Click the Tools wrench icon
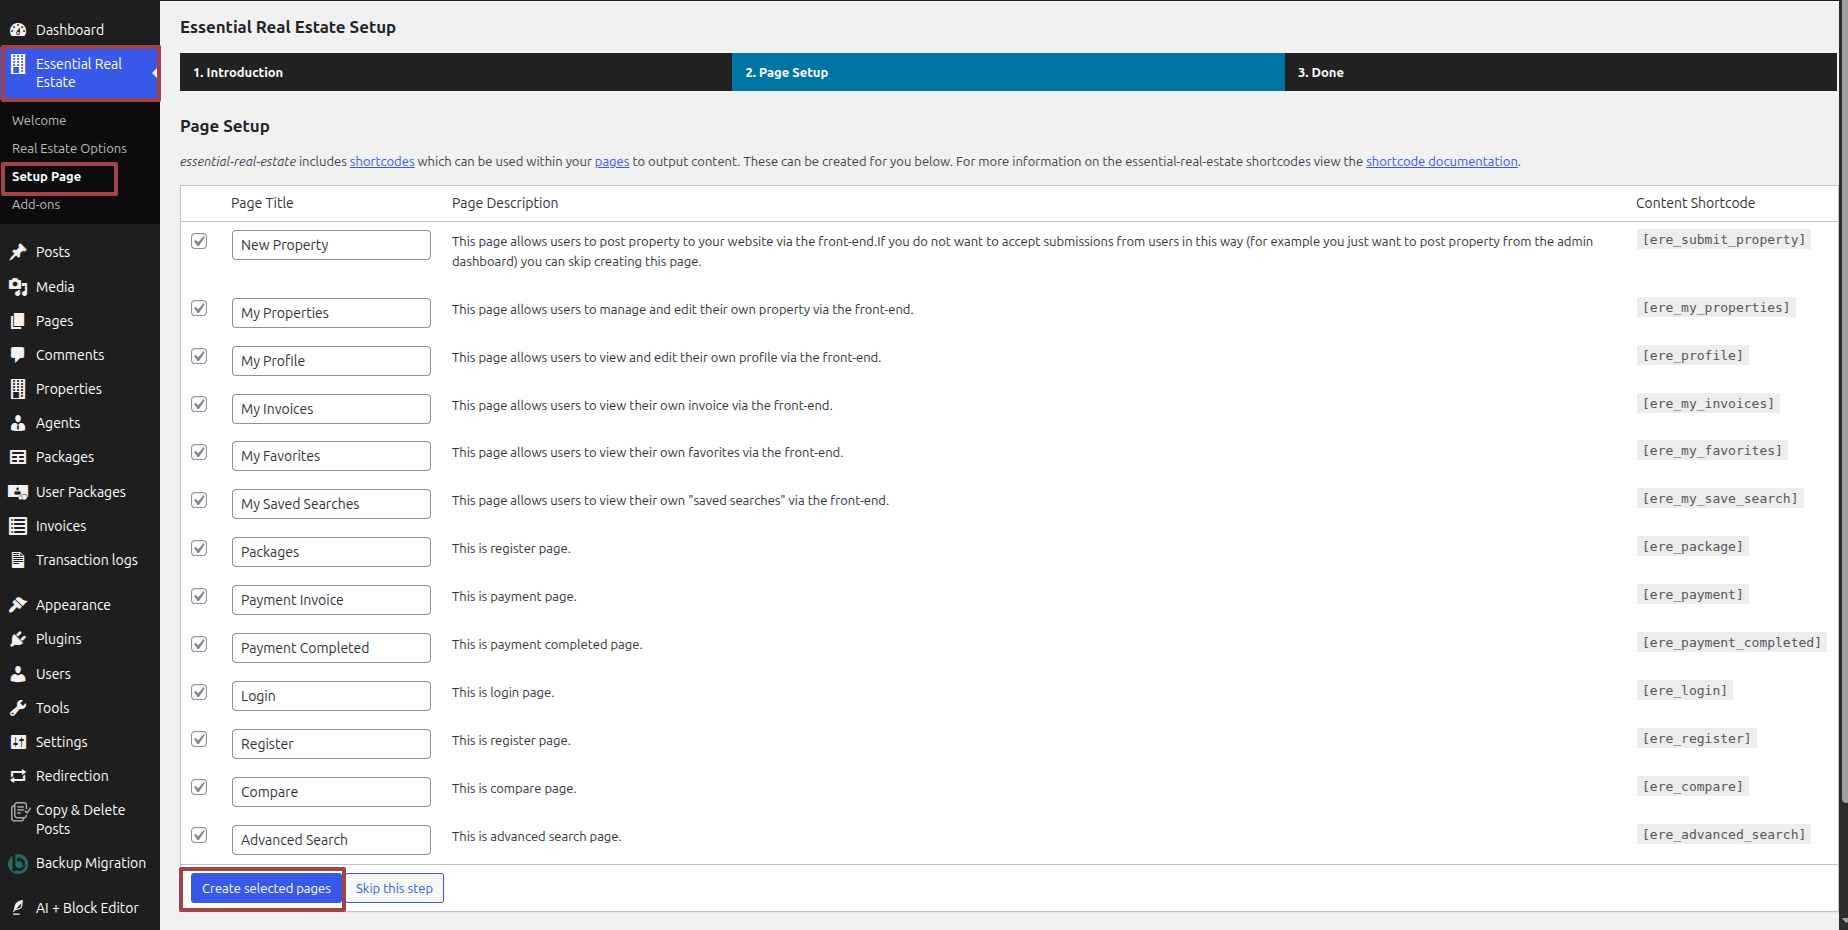The width and height of the screenshot is (1848, 930). [x=18, y=708]
